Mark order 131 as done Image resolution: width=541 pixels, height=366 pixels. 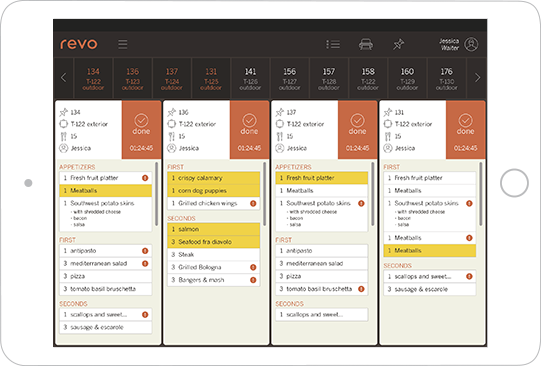point(465,130)
